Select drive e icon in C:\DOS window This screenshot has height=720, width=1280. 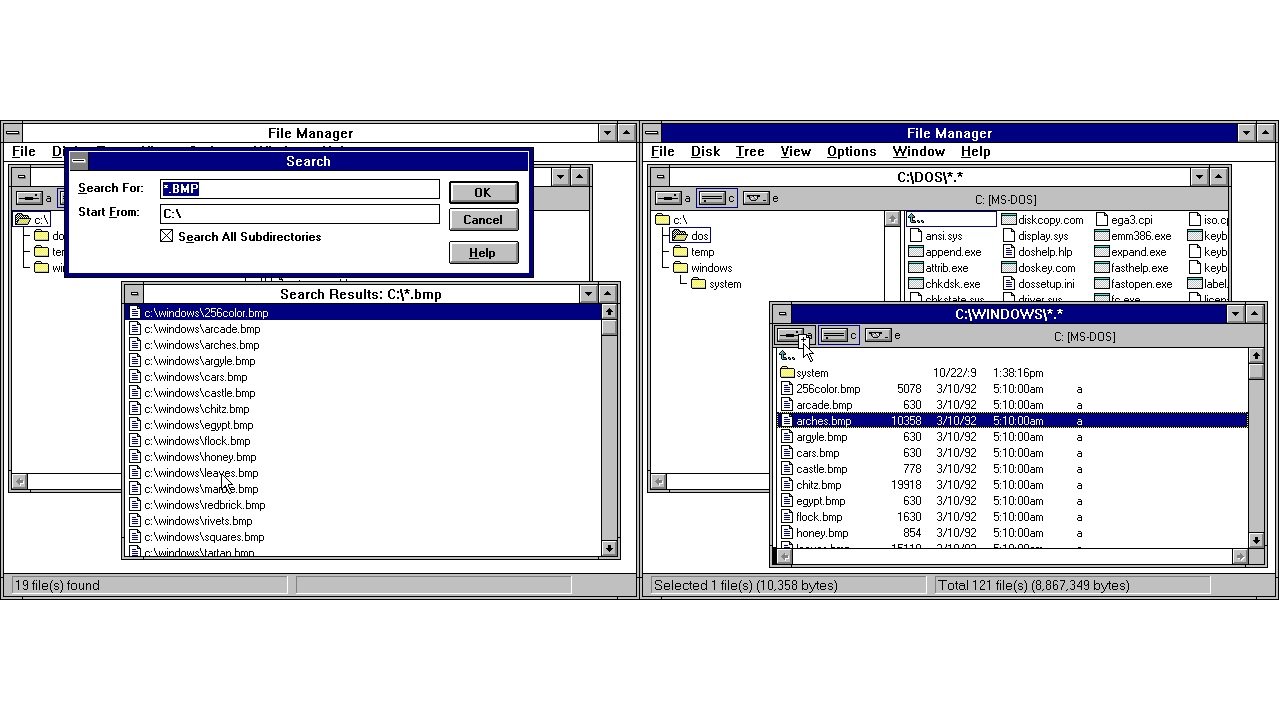tap(756, 198)
